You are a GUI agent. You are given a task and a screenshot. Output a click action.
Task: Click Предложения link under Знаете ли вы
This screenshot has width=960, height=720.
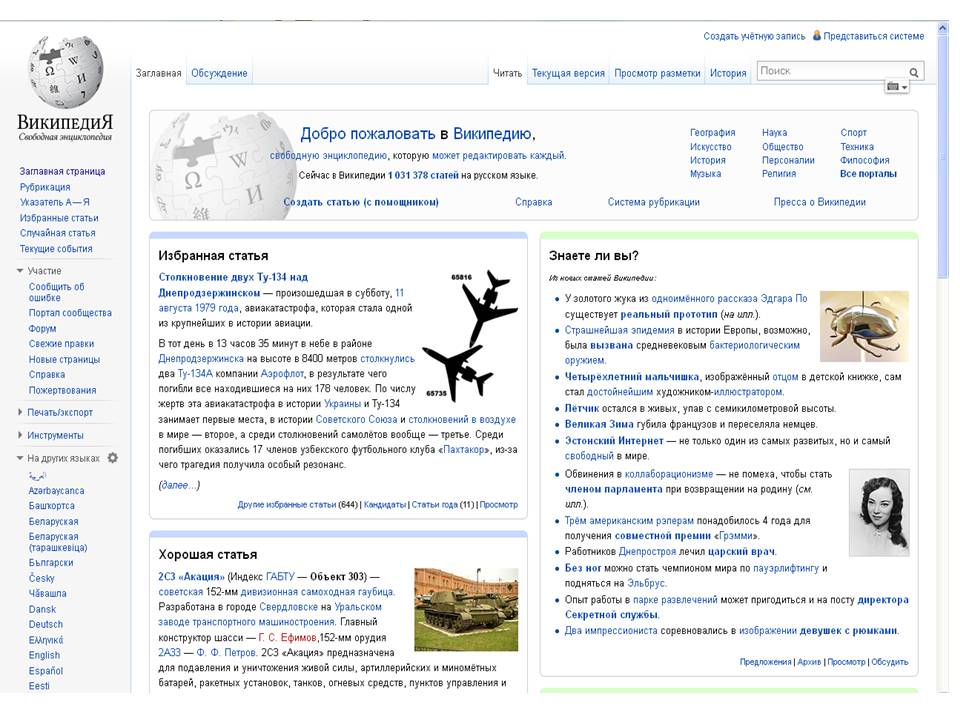(x=765, y=662)
